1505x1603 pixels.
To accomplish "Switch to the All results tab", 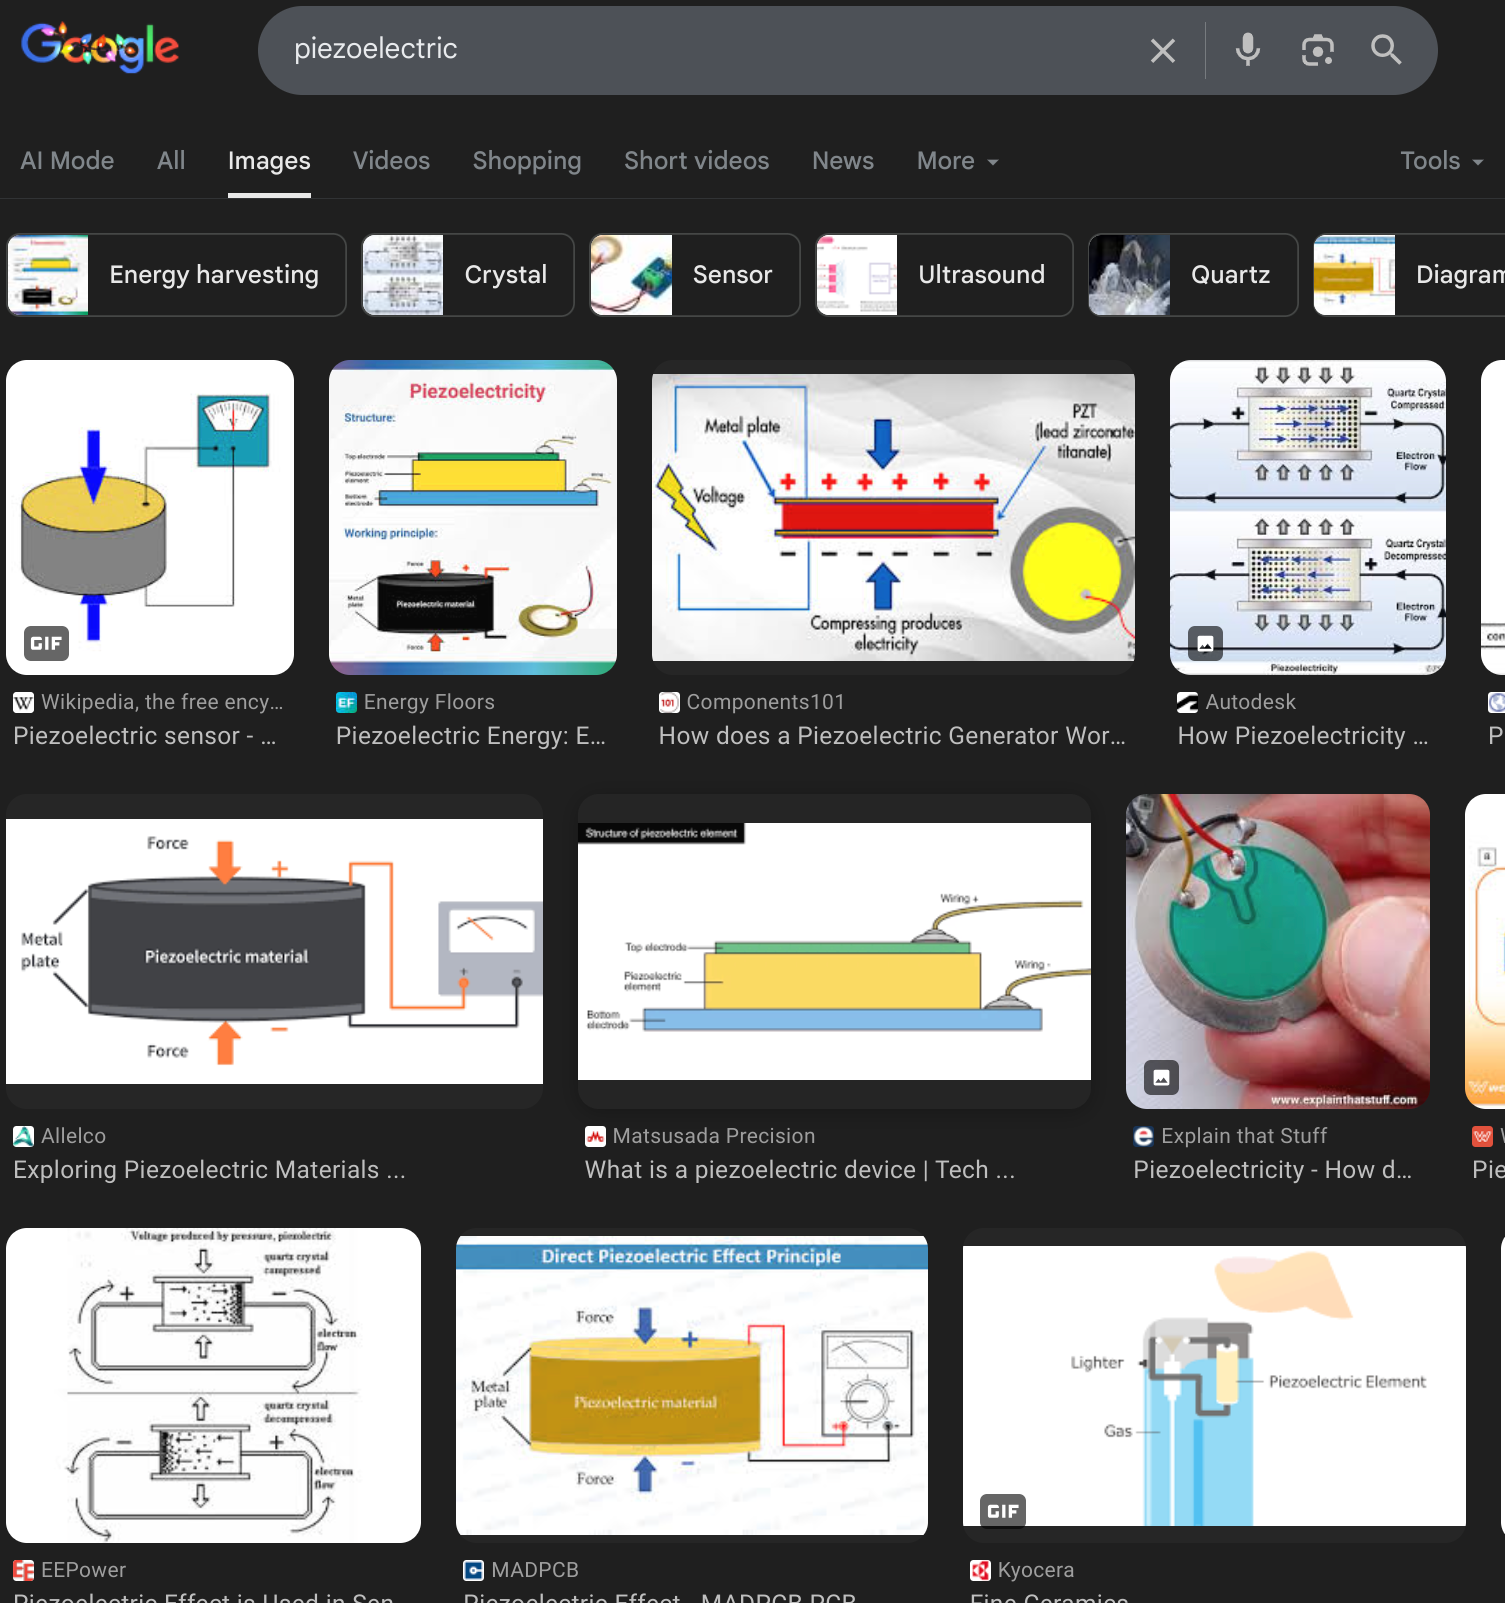I will click(x=171, y=161).
